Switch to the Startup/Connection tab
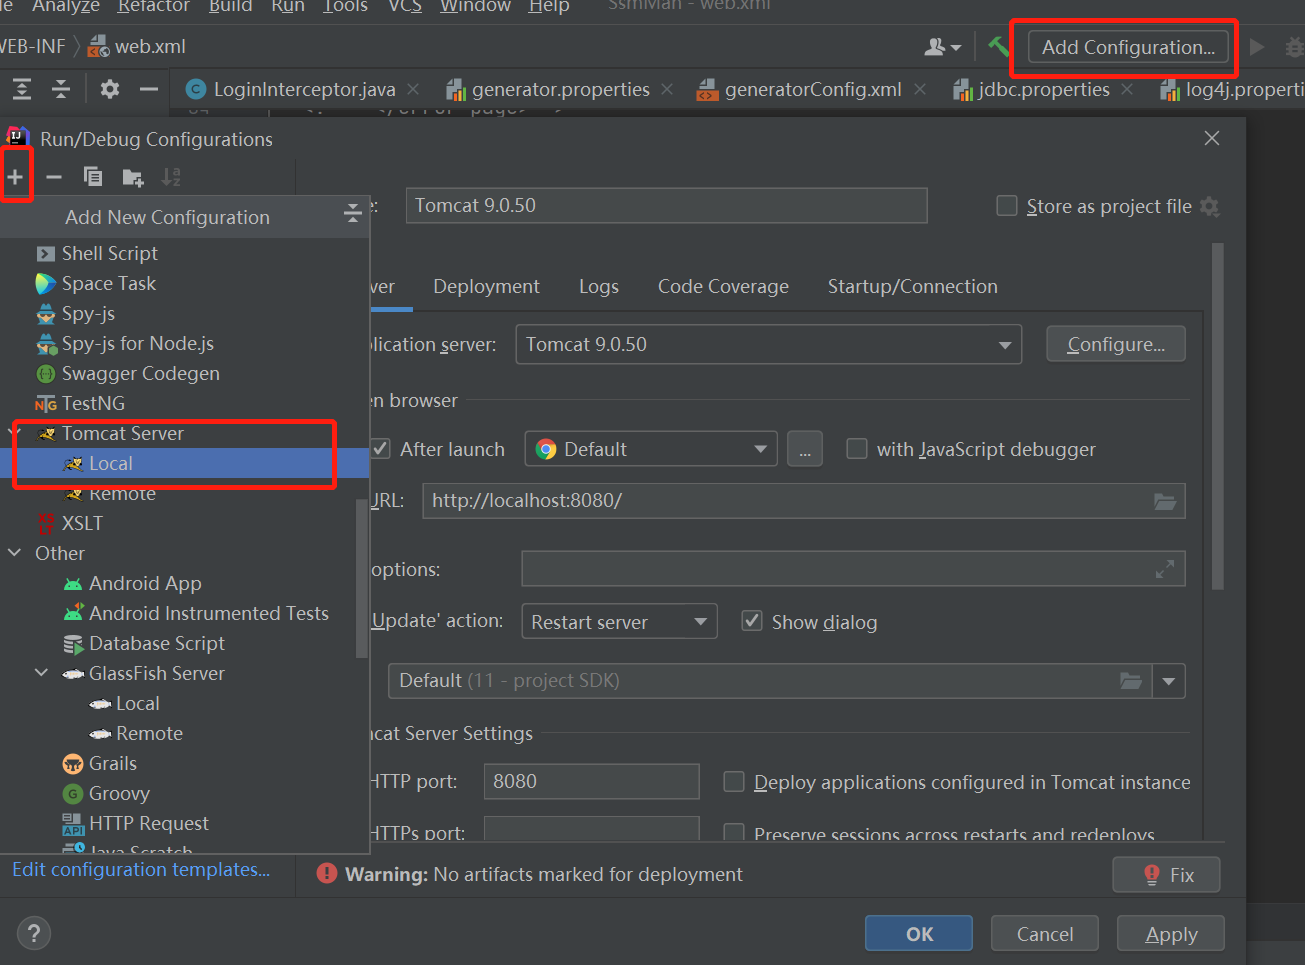Screen dimensions: 1305x965 (913, 286)
